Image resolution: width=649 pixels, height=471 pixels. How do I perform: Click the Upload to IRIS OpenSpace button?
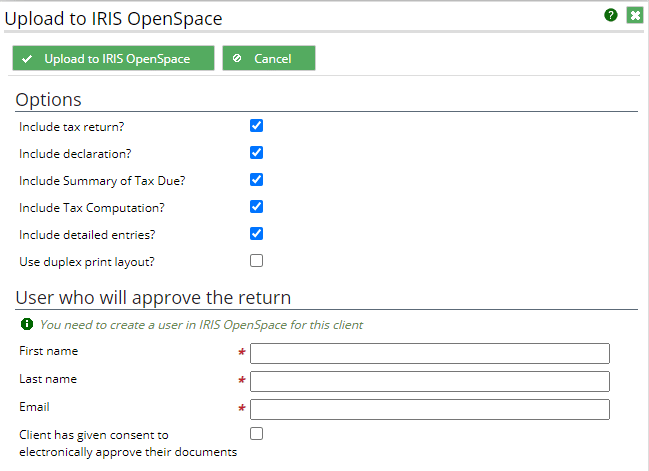pos(113,58)
